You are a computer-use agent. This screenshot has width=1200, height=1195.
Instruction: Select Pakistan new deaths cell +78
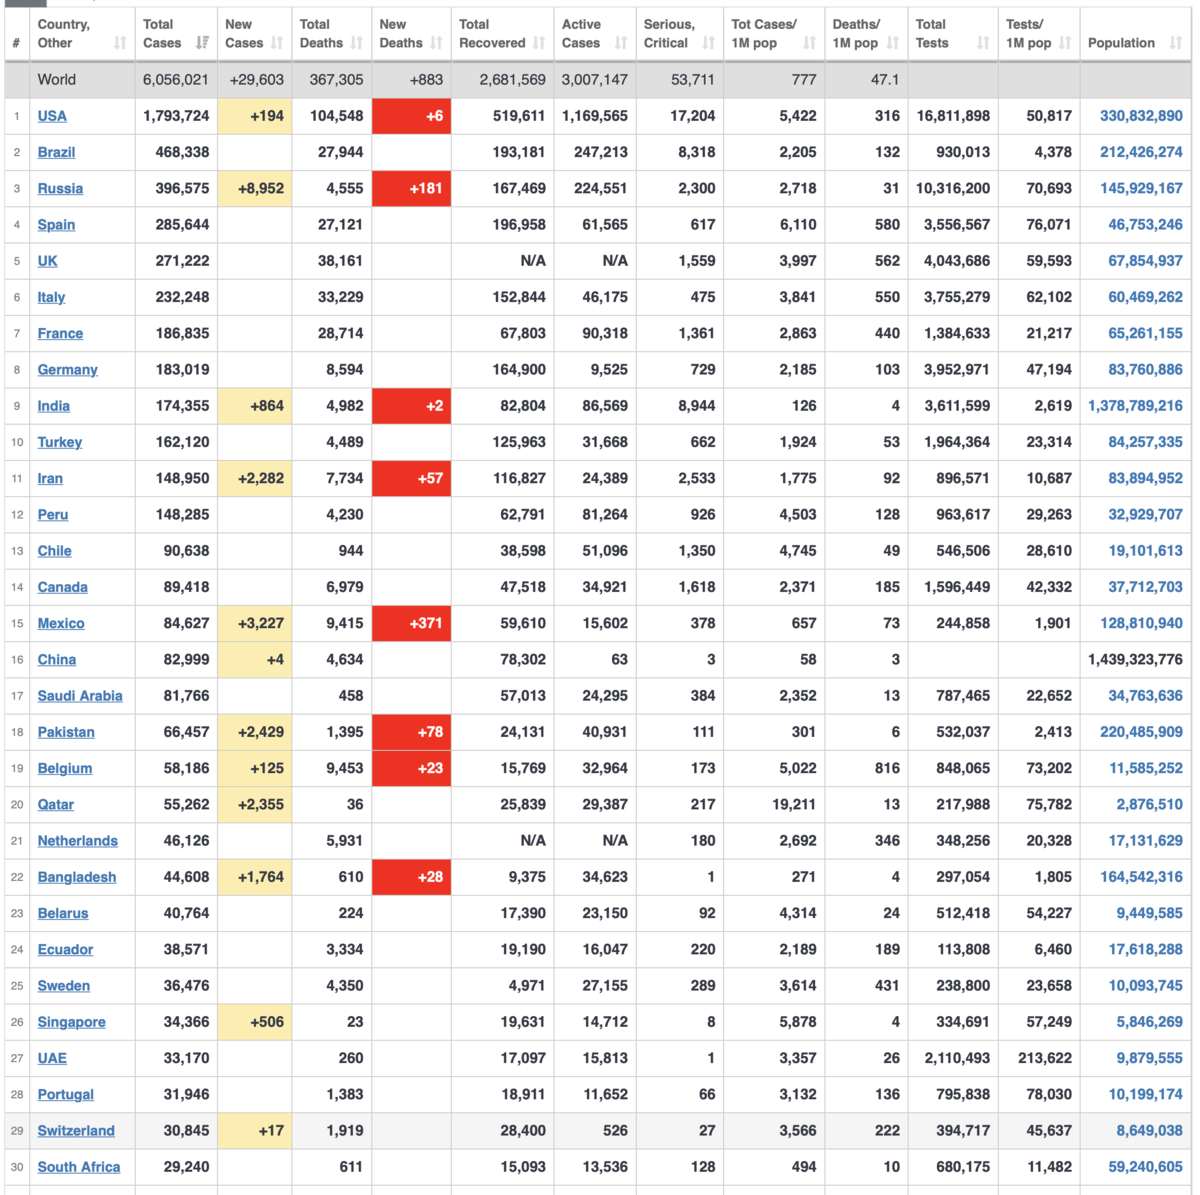tap(411, 732)
